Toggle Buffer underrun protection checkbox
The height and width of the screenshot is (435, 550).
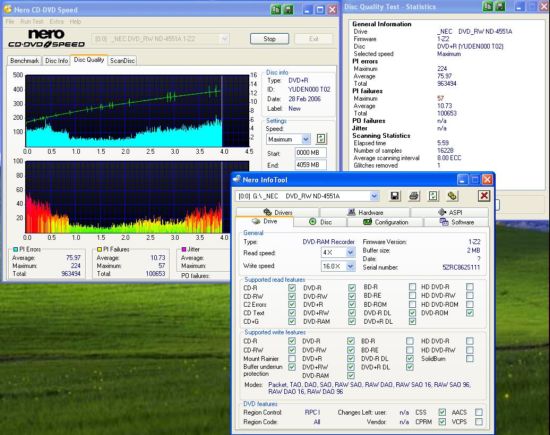(292, 367)
